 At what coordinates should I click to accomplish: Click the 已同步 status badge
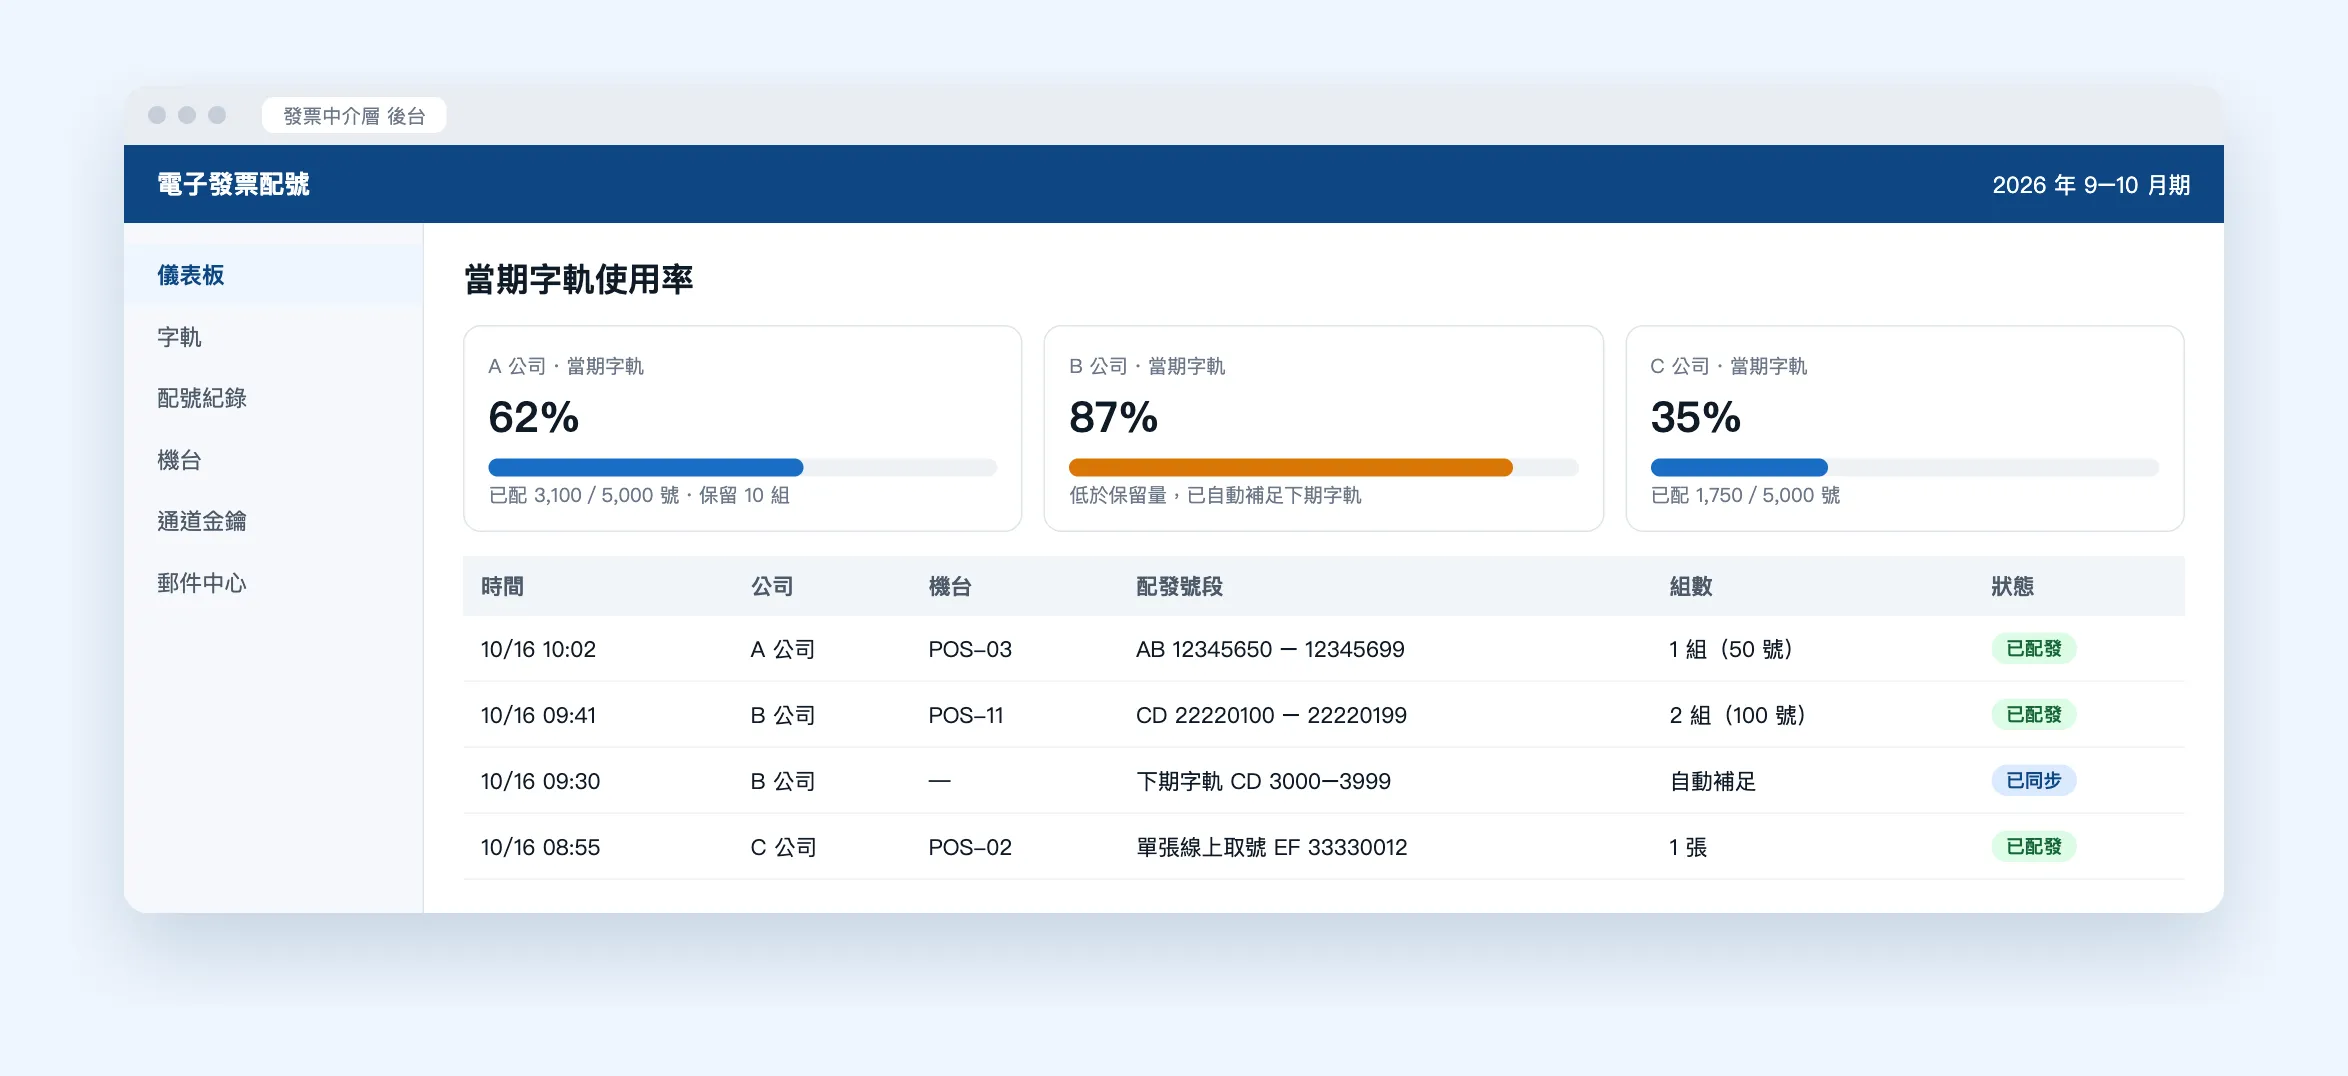[2034, 781]
